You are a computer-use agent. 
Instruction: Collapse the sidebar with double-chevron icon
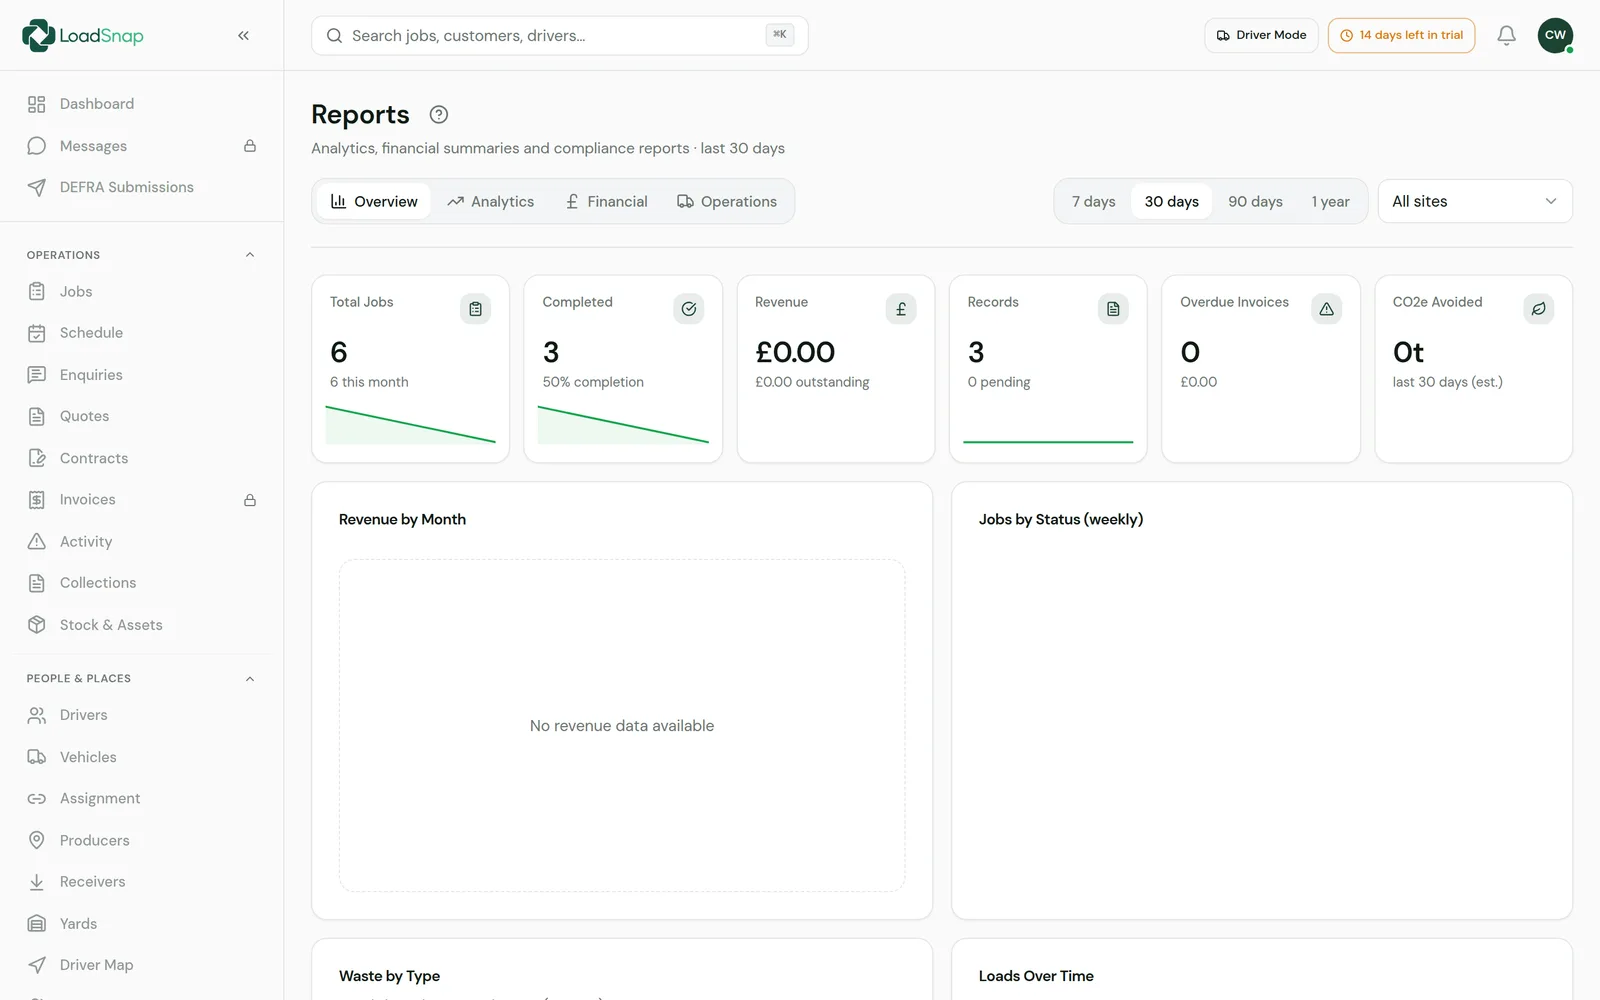click(x=243, y=35)
